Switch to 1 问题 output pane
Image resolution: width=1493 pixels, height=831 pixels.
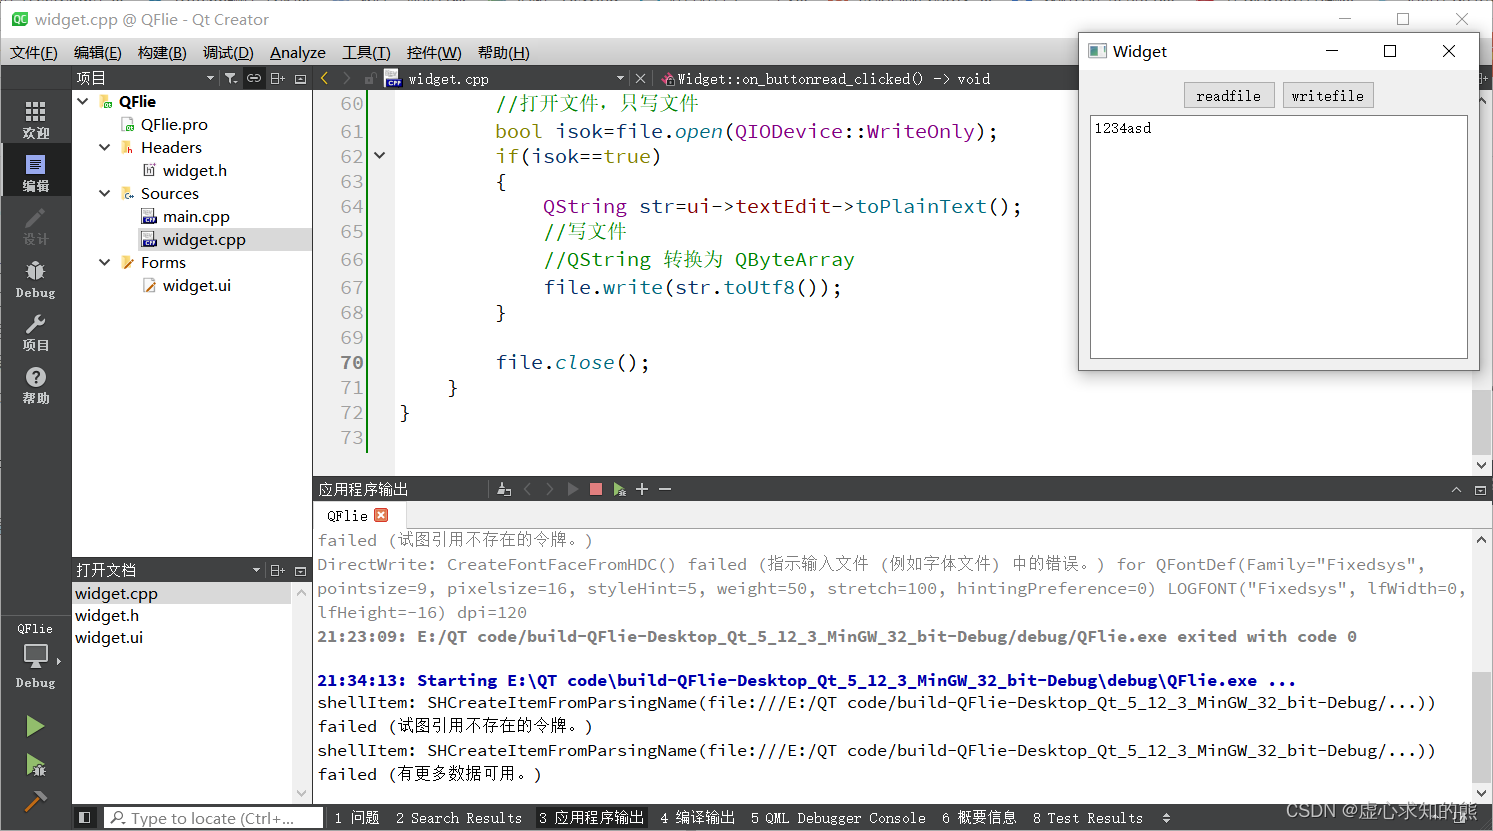click(357, 818)
